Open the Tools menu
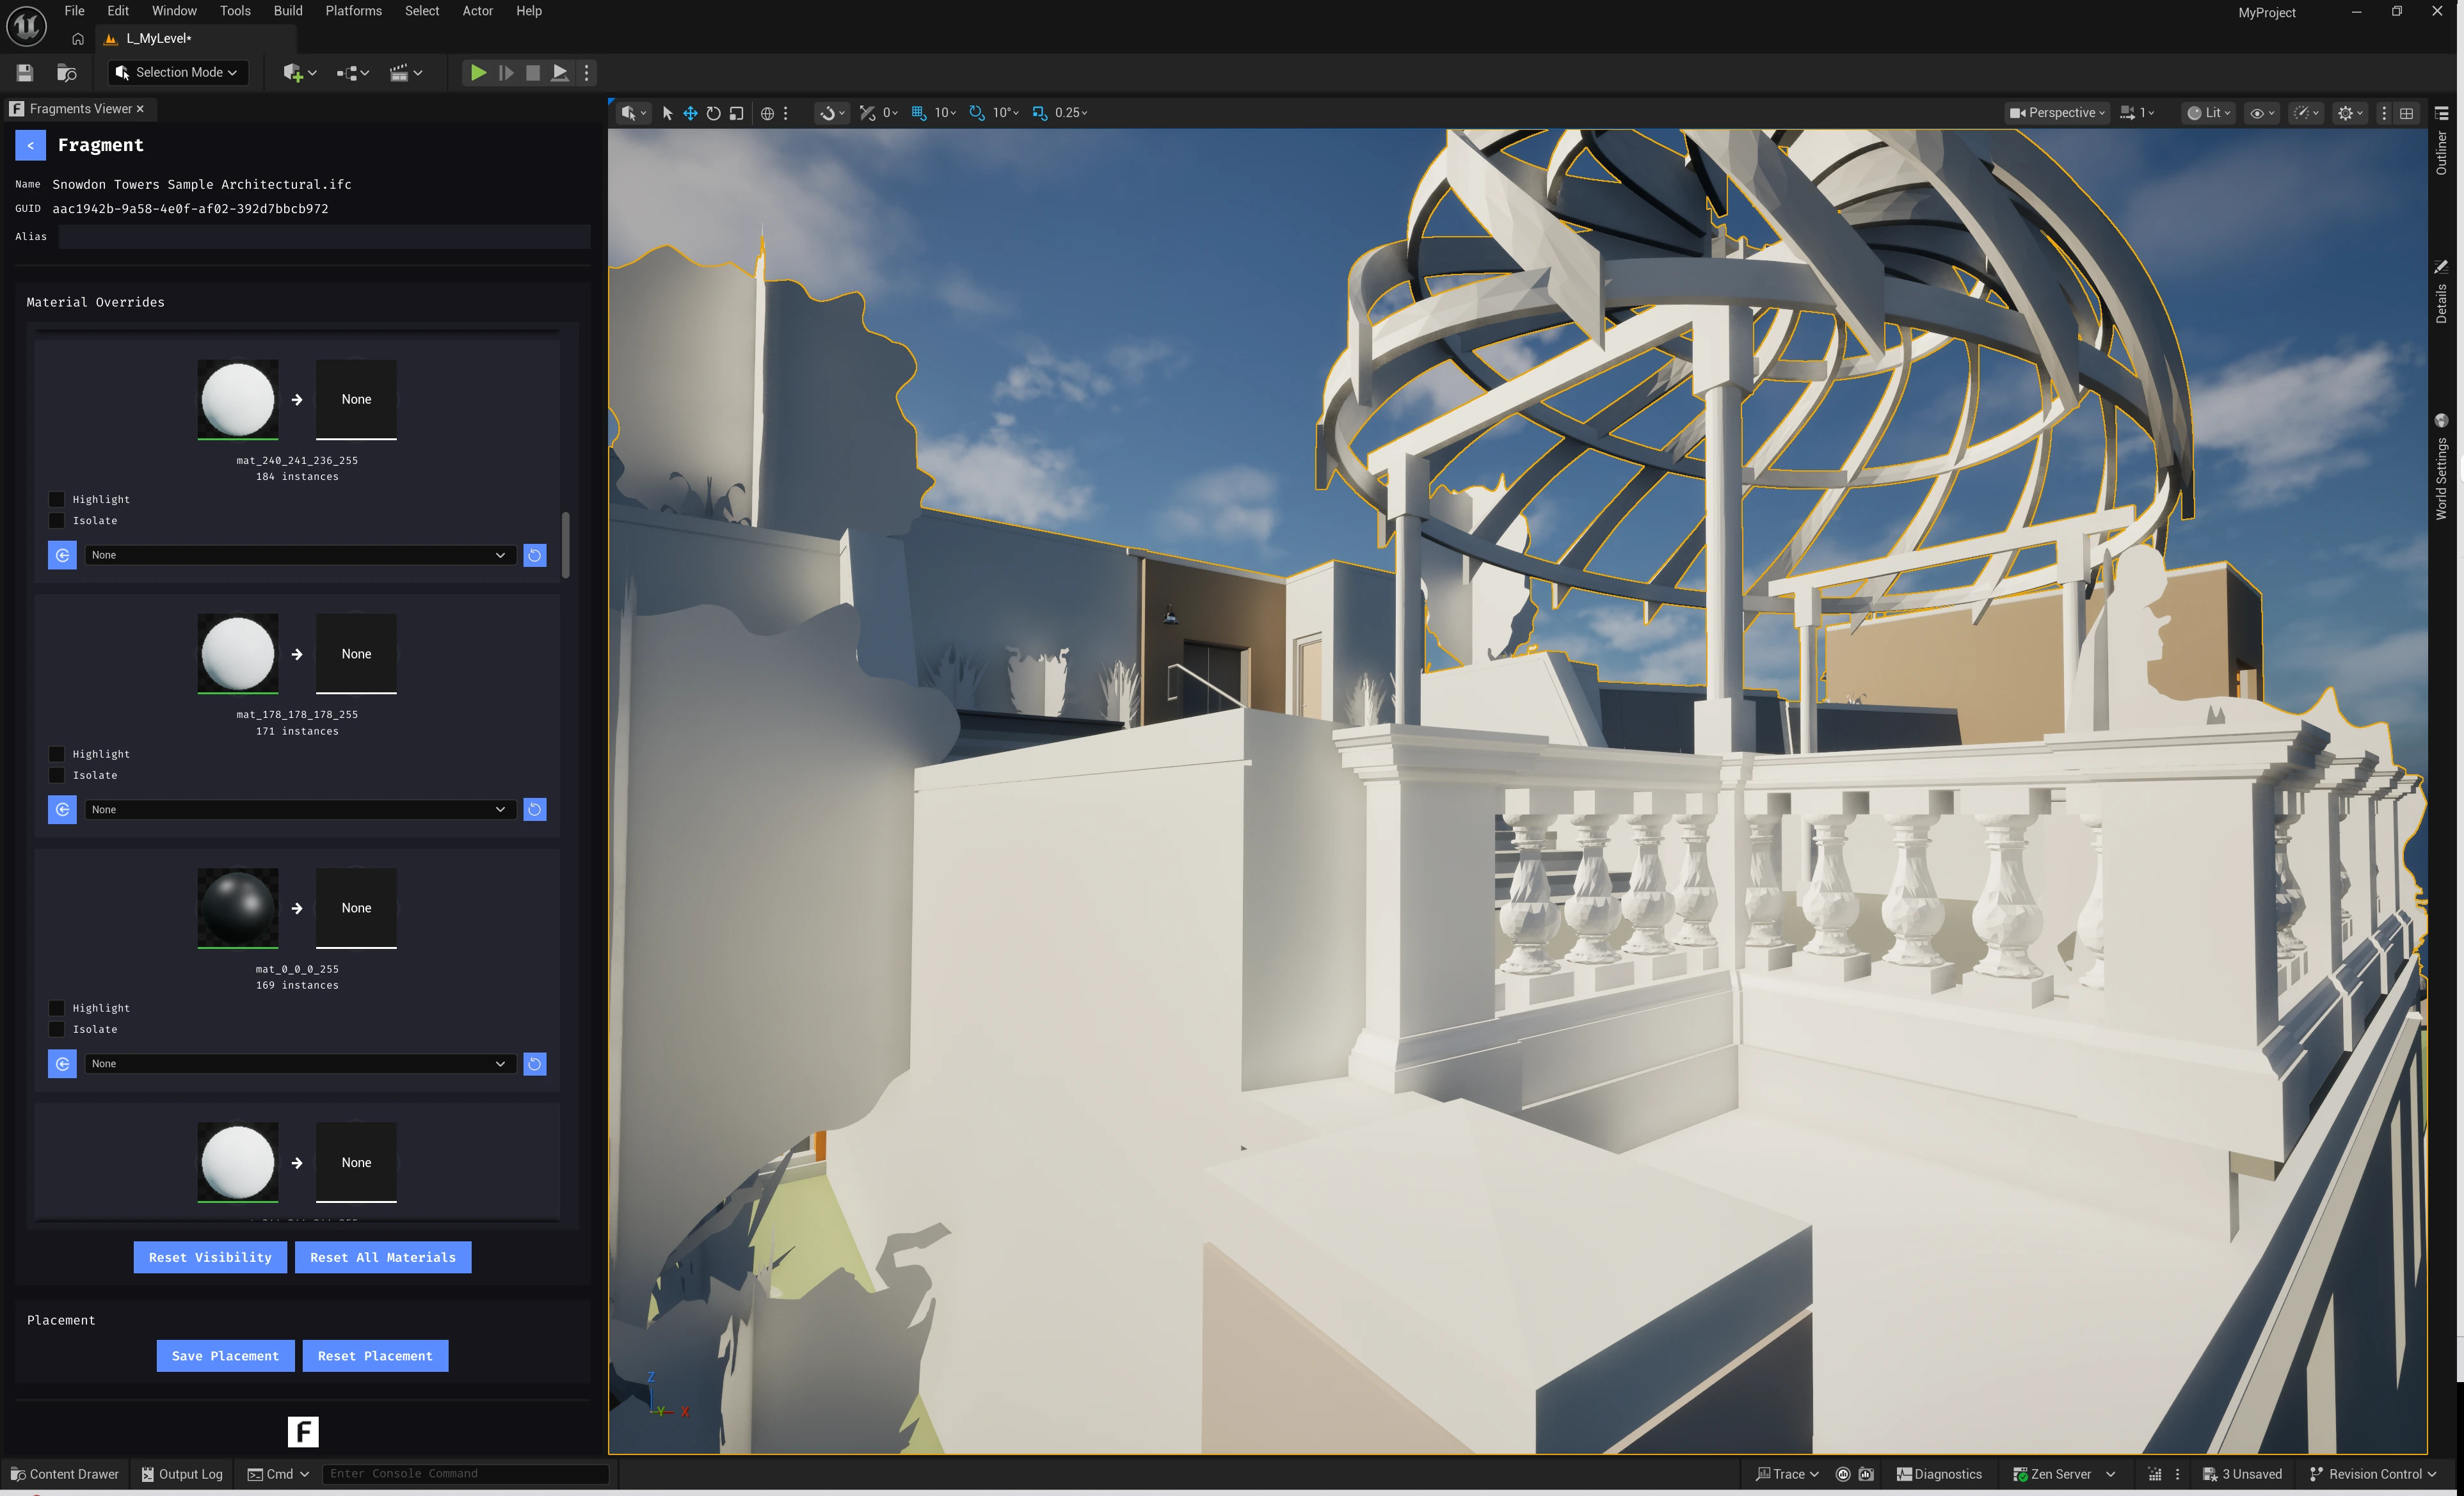Image resolution: width=2464 pixels, height=1496 pixels. [235, 11]
